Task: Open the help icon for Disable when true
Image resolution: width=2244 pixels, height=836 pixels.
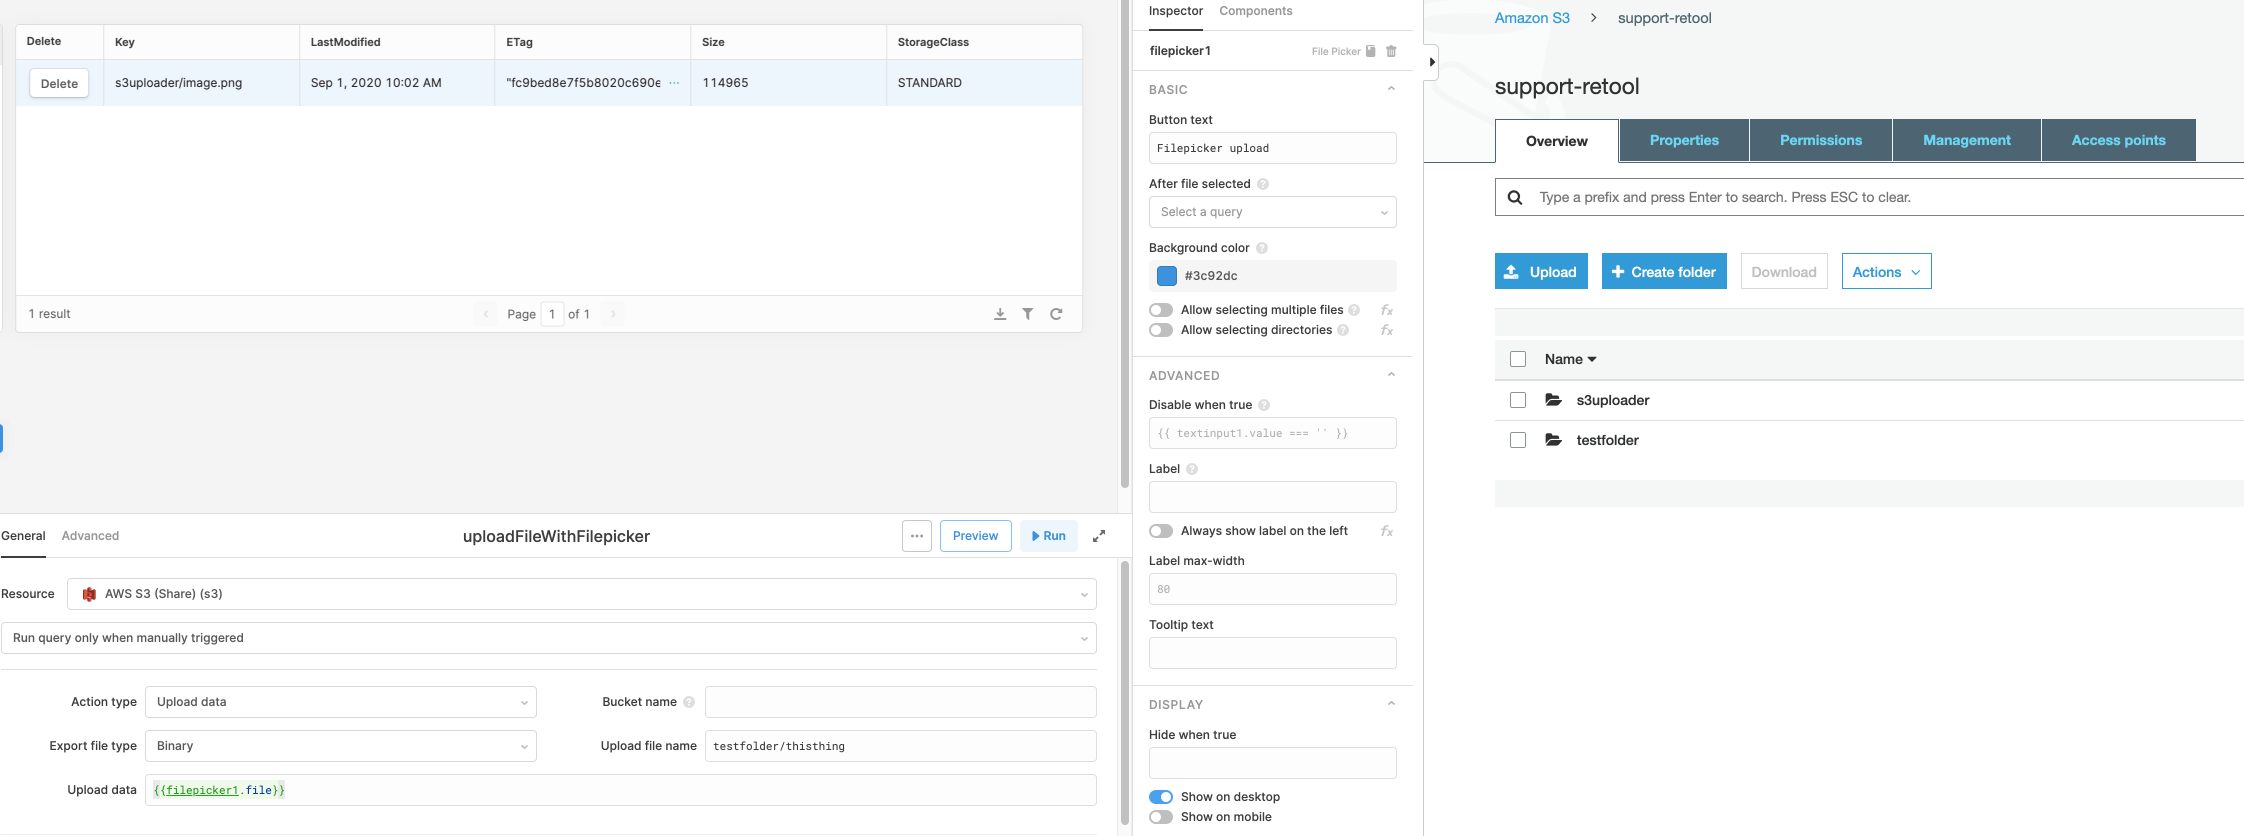Action: (1264, 405)
